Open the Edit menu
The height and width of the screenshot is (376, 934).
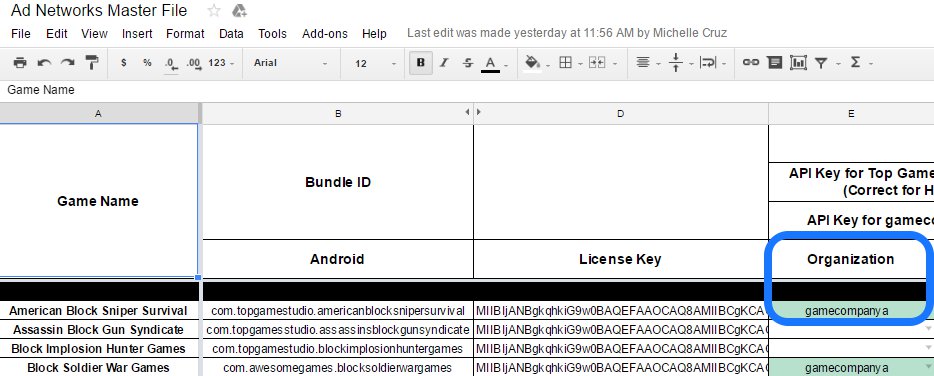pyautogui.click(x=57, y=34)
